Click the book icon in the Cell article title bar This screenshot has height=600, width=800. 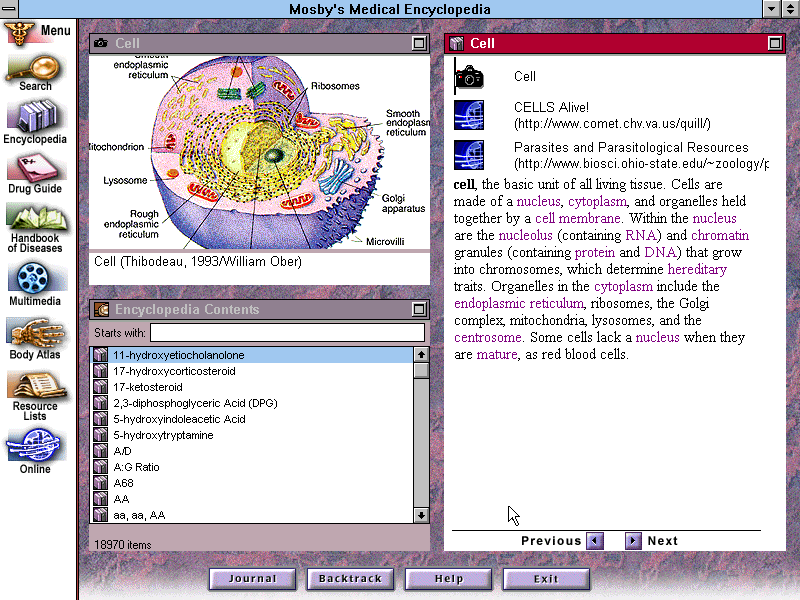point(457,43)
